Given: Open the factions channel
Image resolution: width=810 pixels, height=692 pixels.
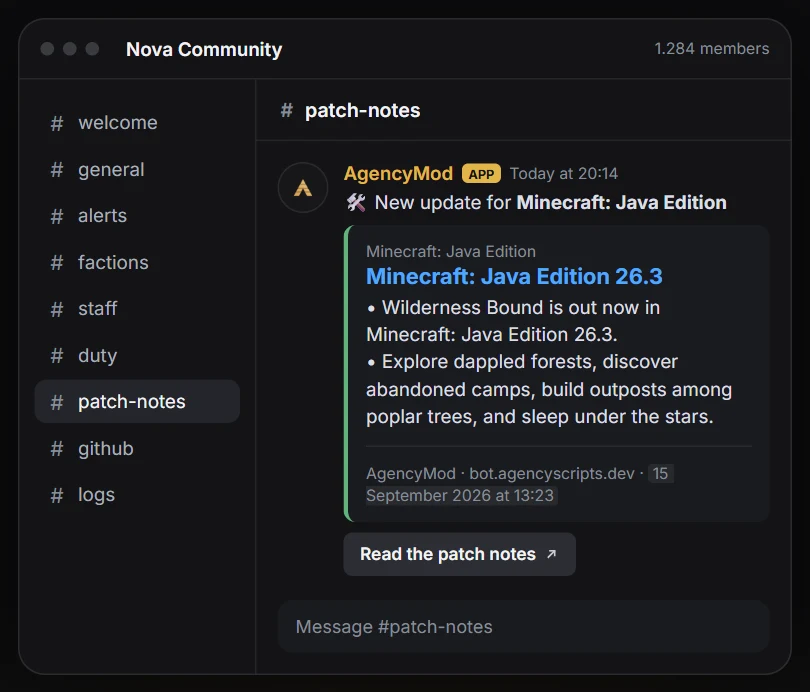Looking at the screenshot, I should point(137,262).
